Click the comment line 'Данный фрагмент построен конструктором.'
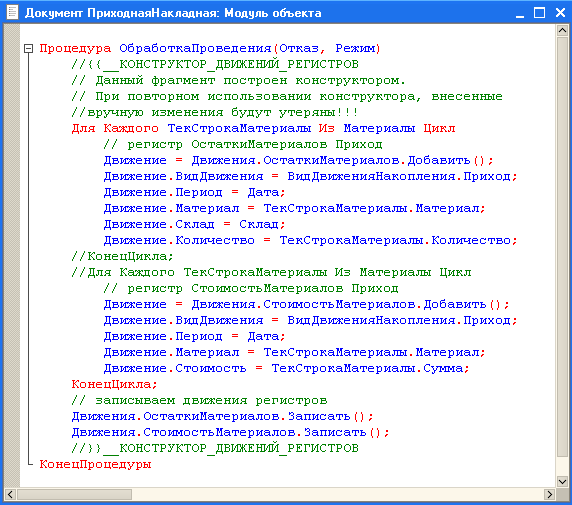 click(239, 81)
